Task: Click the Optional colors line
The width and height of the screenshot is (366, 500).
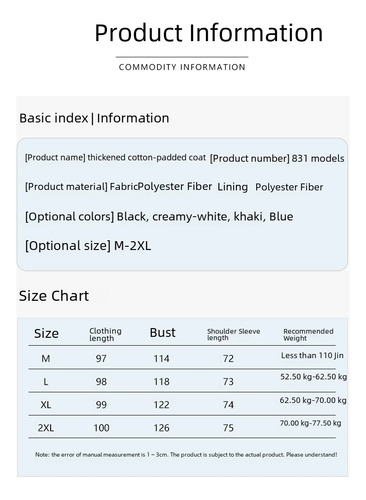Action: tap(159, 217)
